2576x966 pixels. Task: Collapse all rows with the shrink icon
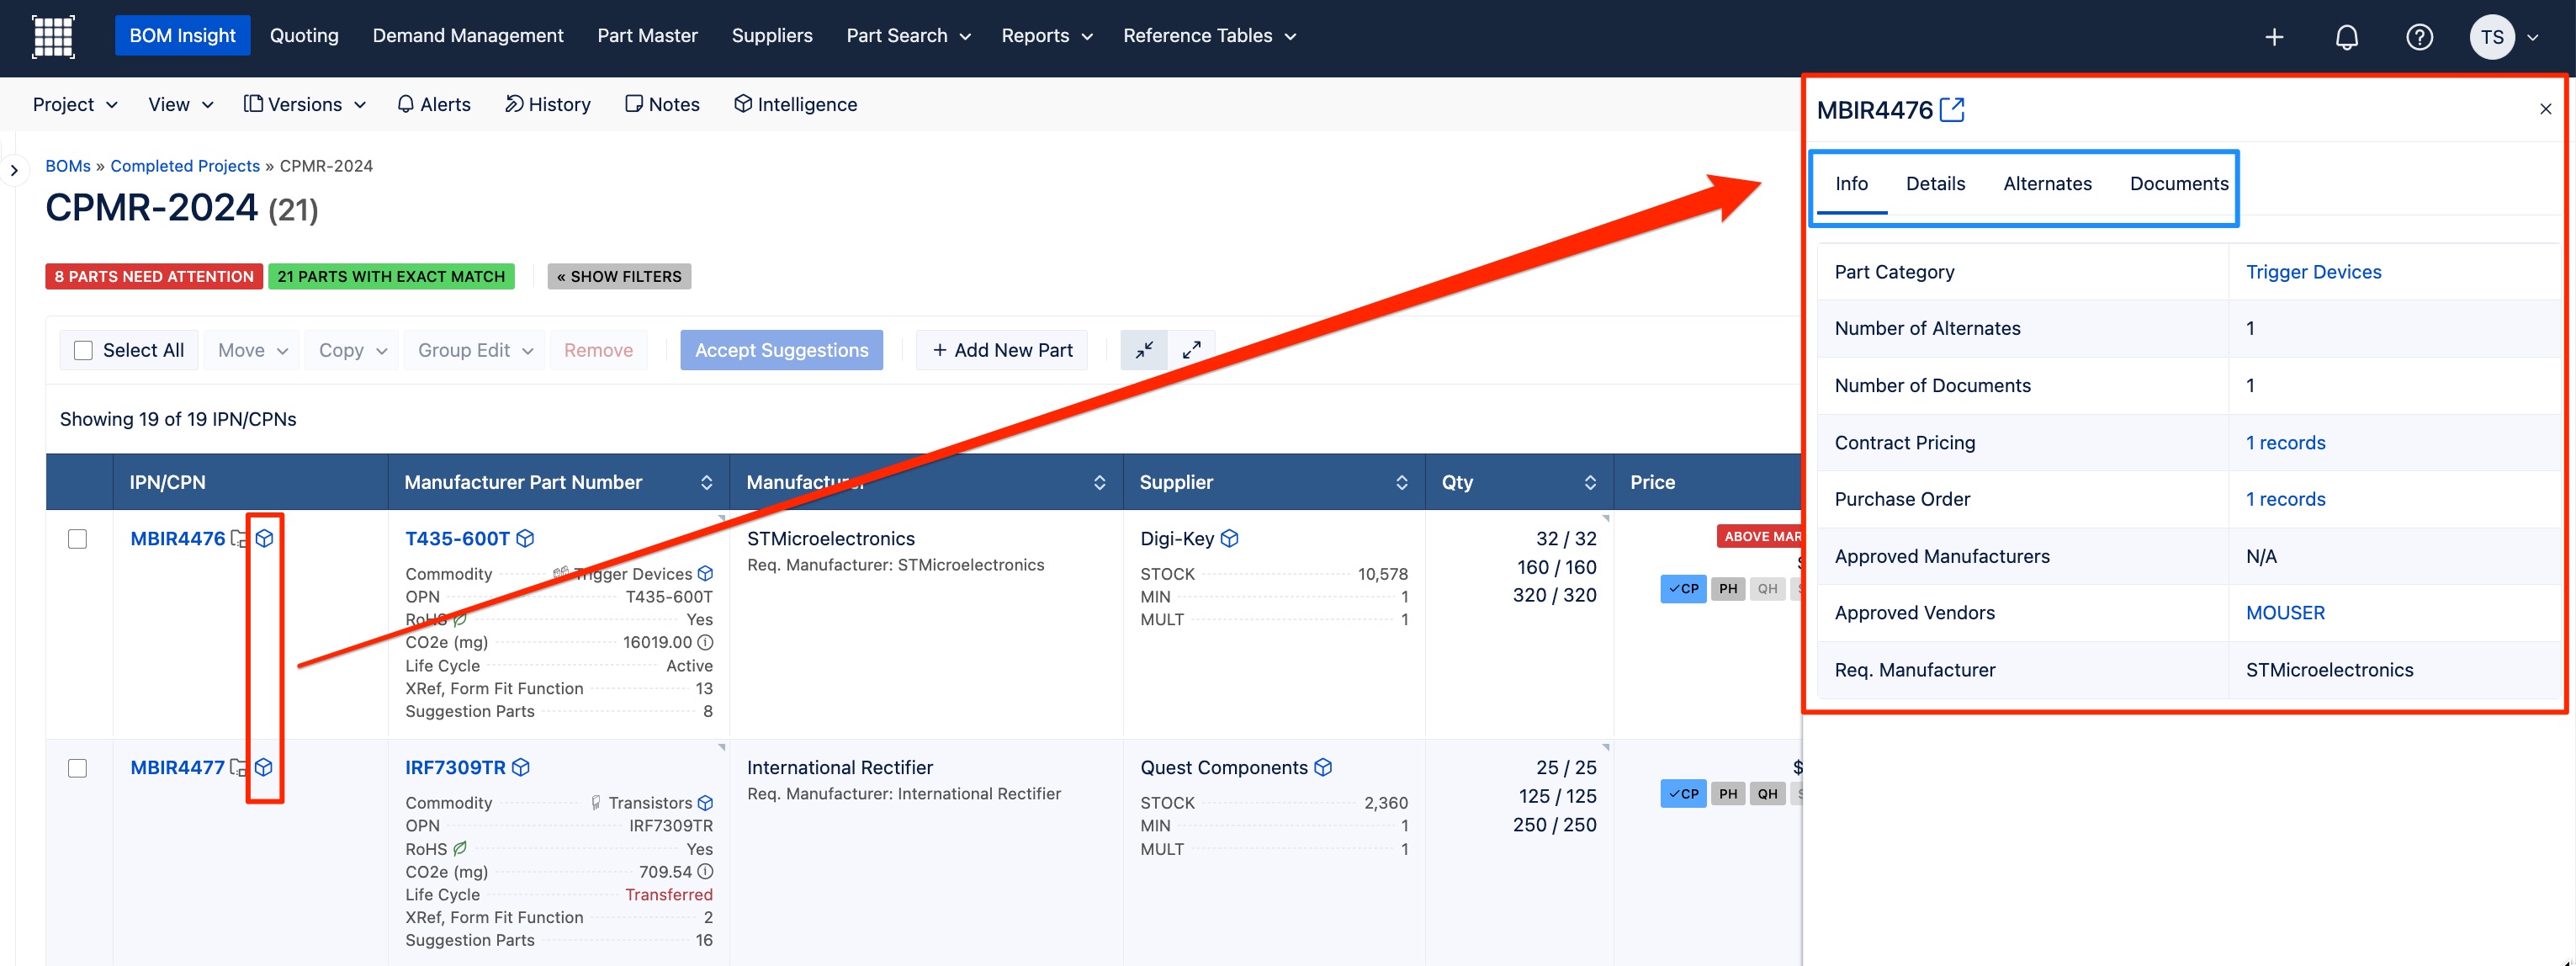tap(1144, 350)
